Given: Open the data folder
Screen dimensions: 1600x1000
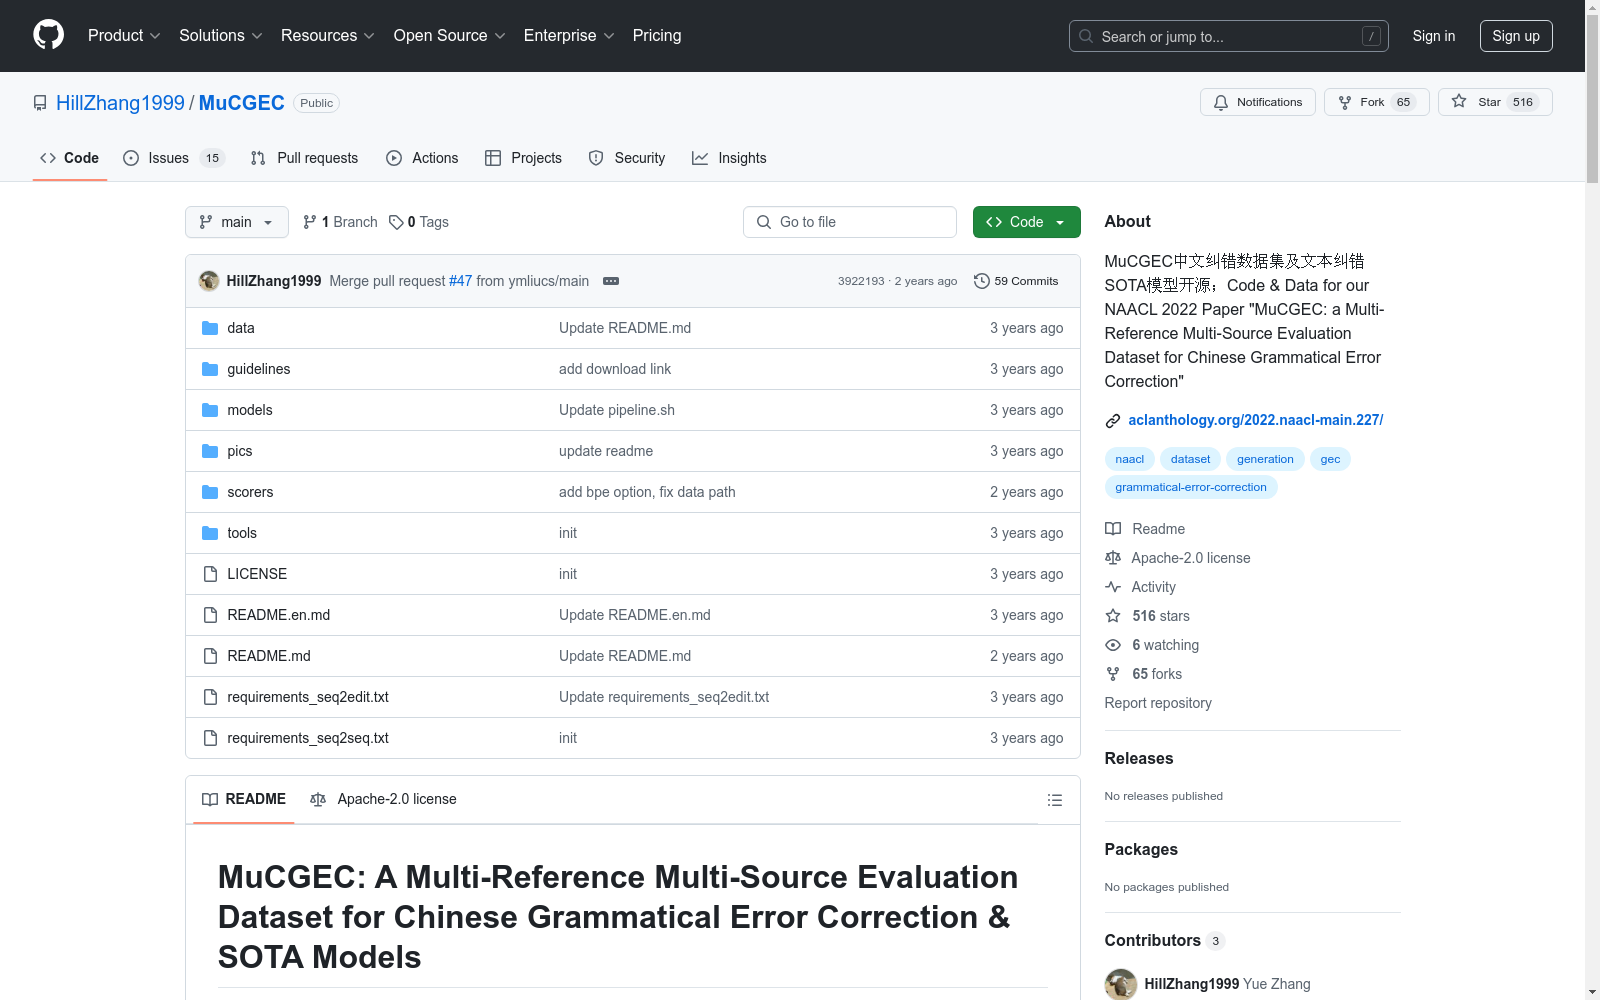Looking at the screenshot, I should (x=241, y=328).
